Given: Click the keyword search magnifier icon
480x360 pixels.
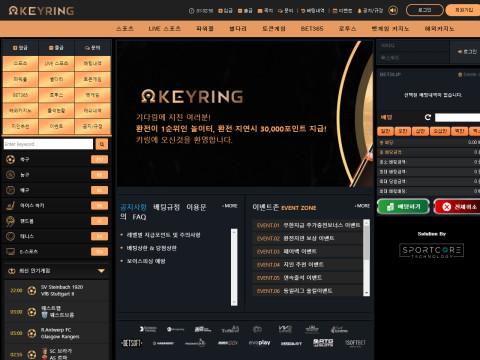Looking at the screenshot, I should pos(102,144).
